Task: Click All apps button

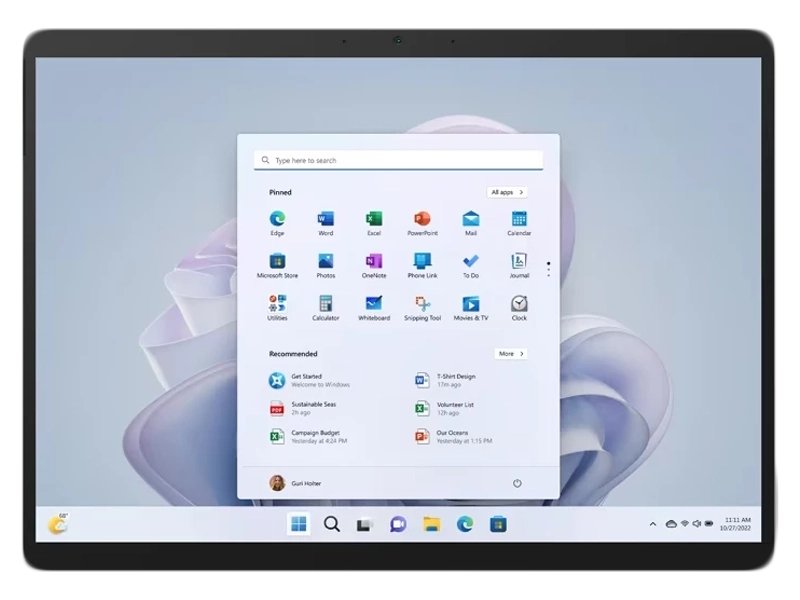Action: 507,192
